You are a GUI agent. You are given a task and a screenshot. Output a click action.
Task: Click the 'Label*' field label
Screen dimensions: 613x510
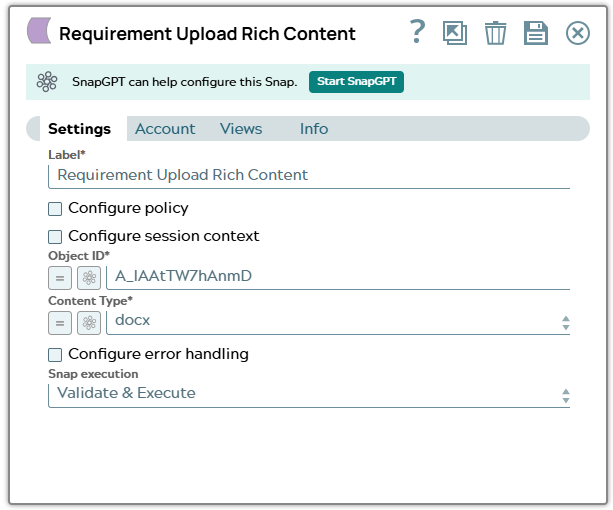66,155
